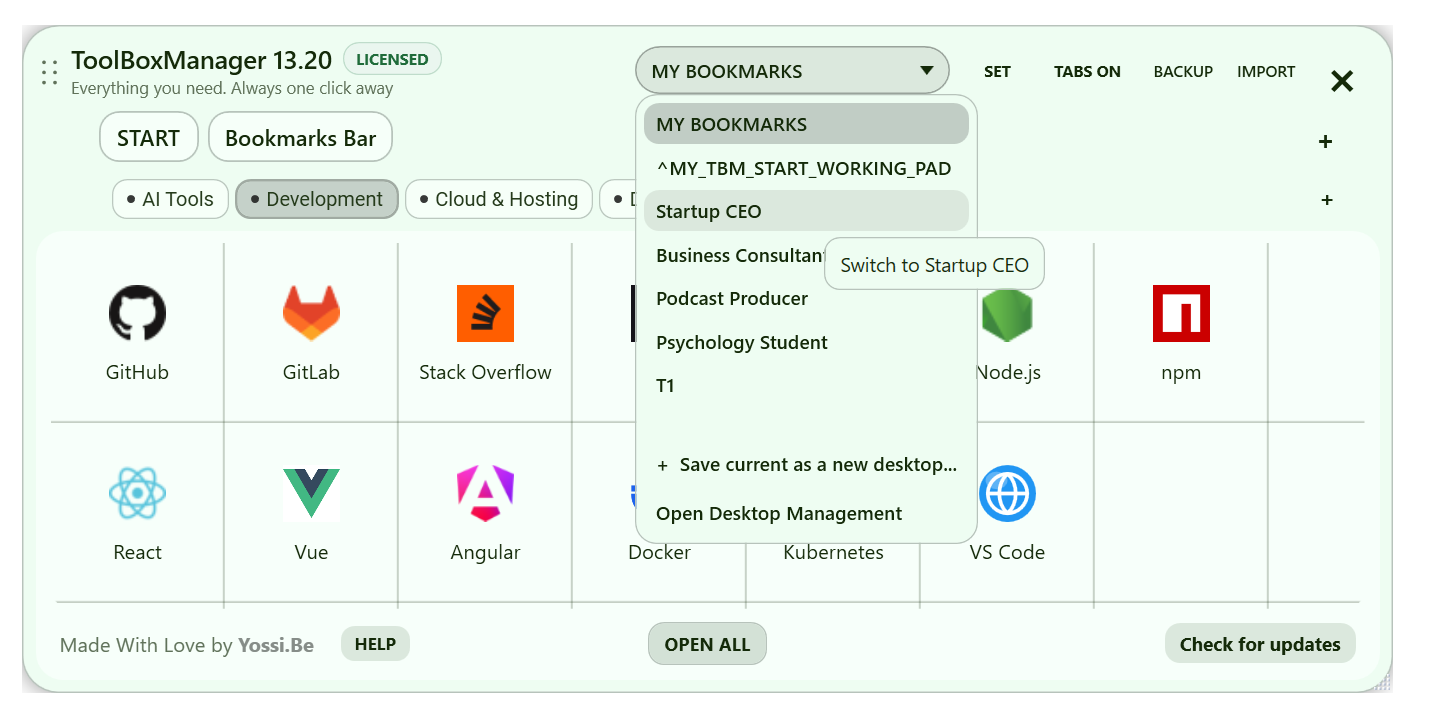The width and height of the screenshot is (1435, 713).
Task: Click the LICENSED badge
Action: click(x=392, y=59)
